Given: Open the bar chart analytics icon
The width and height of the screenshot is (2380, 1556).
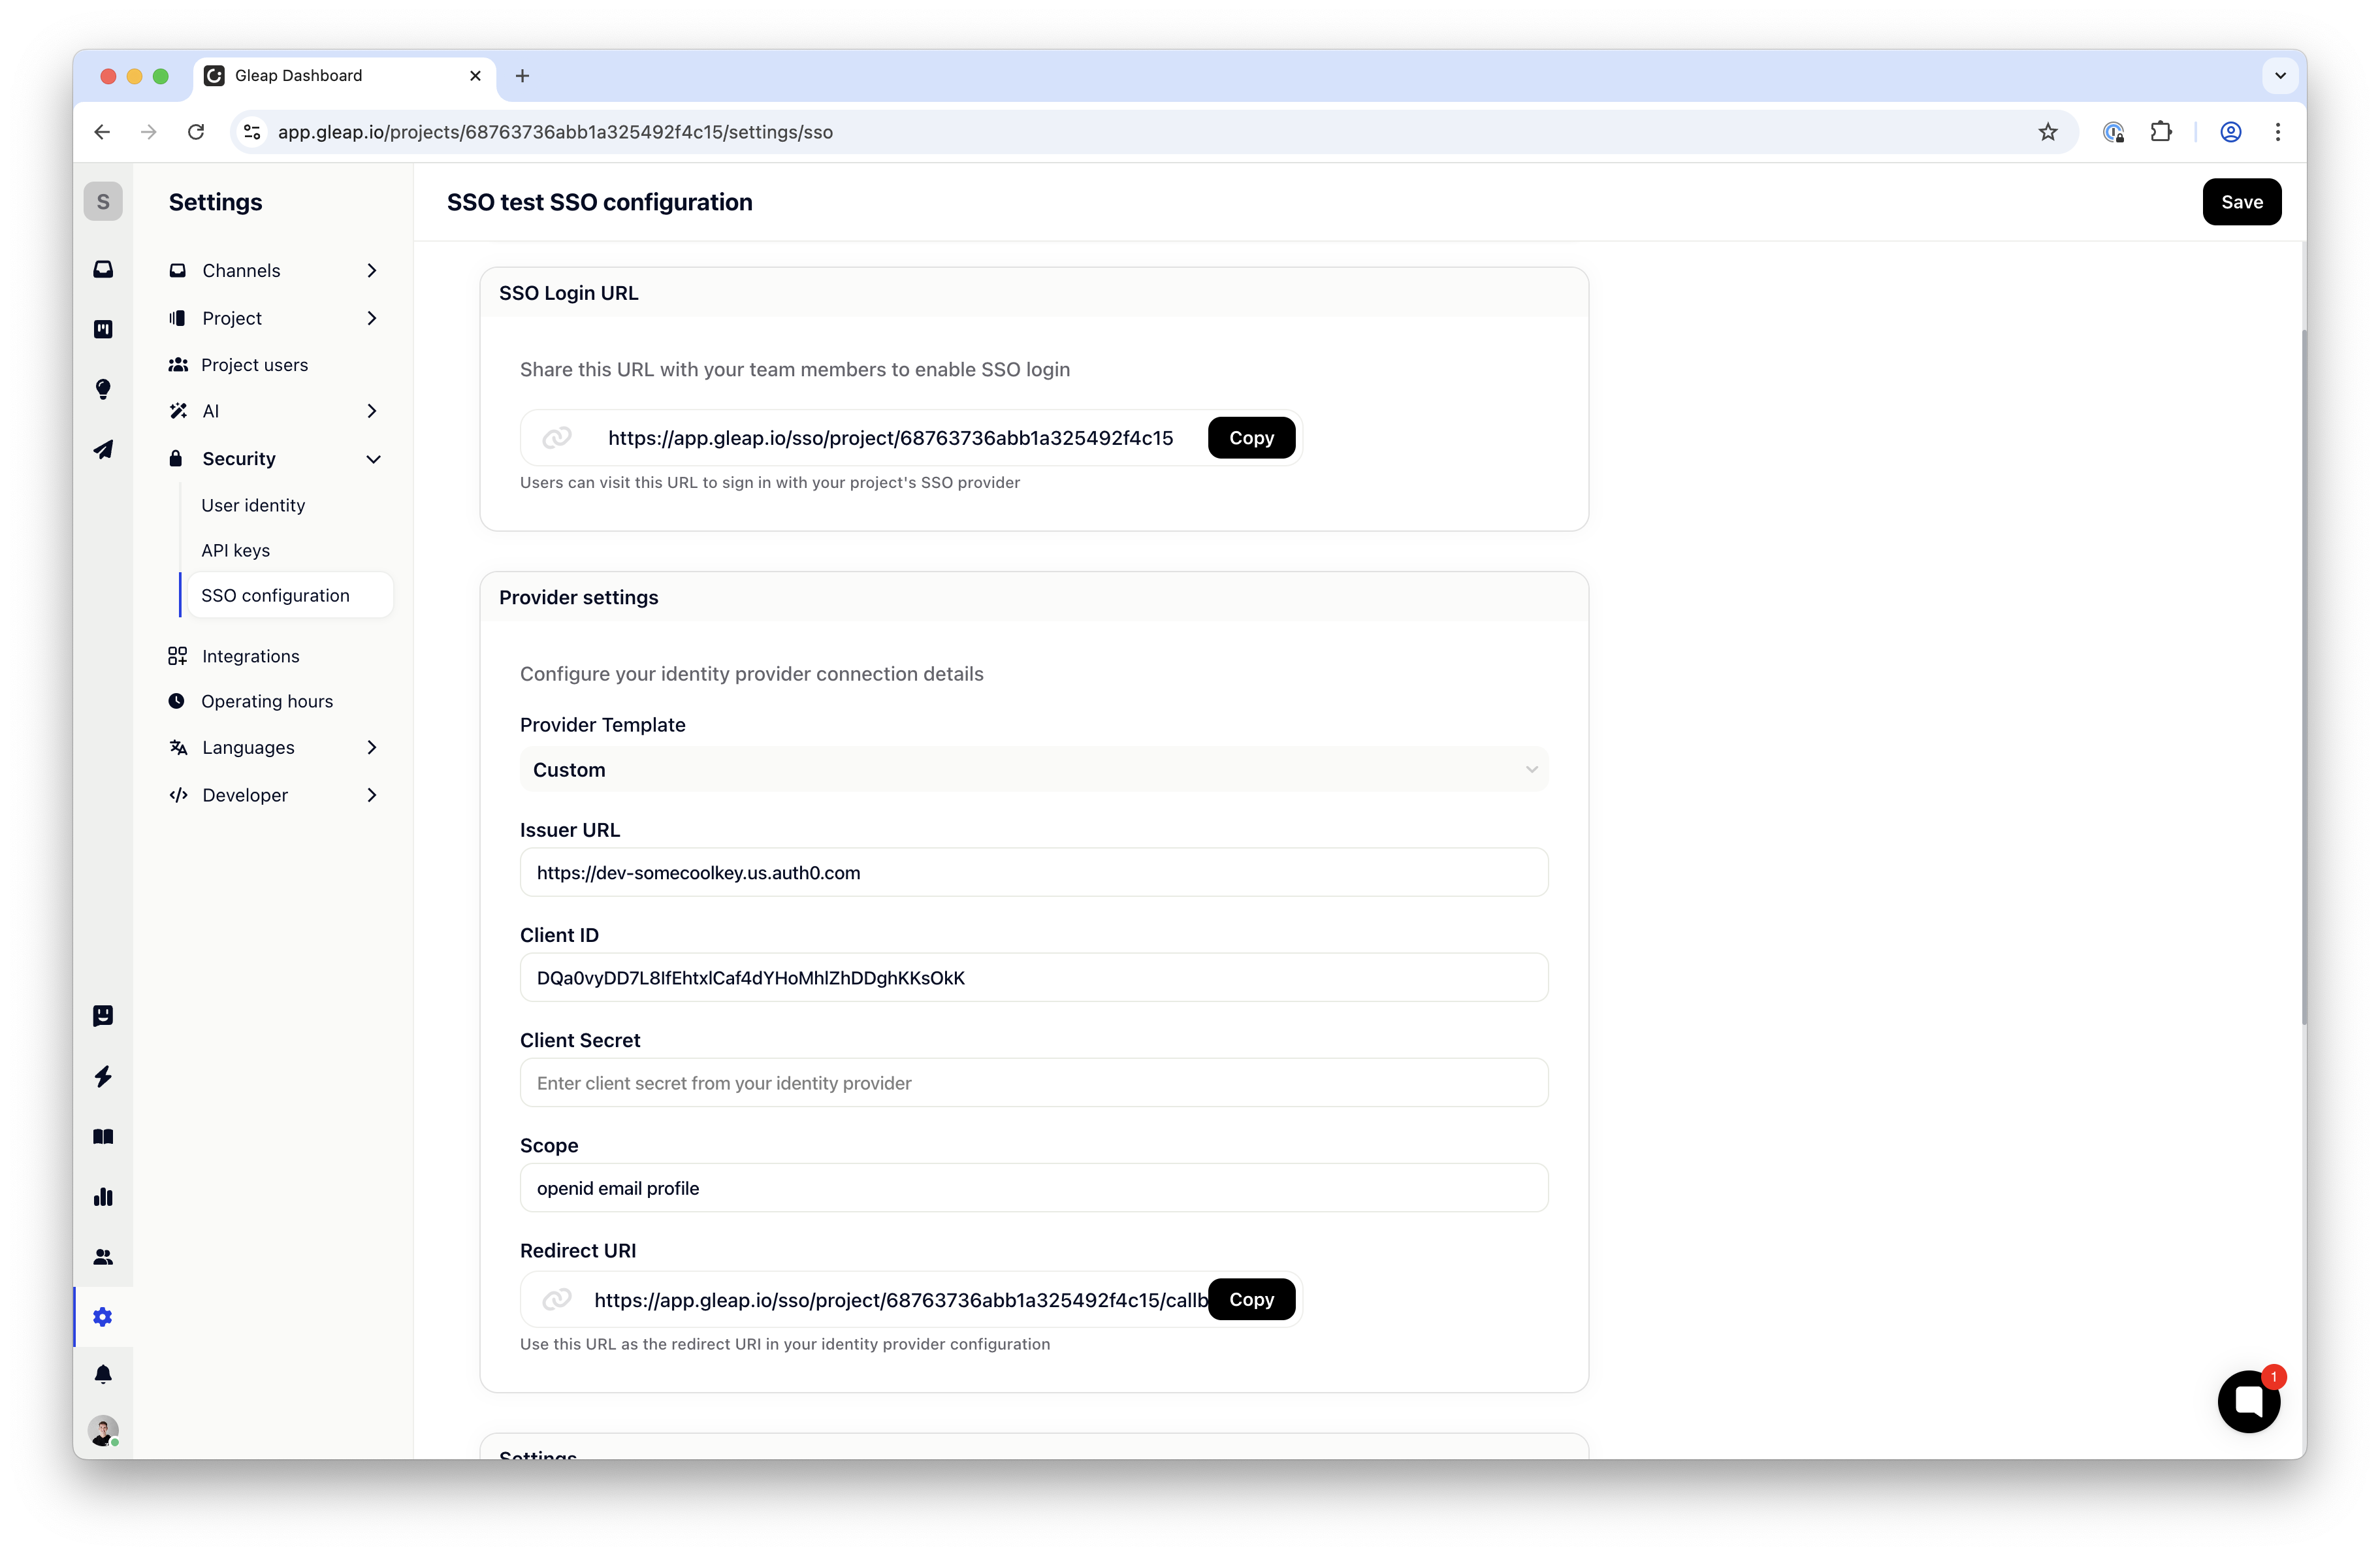Looking at the screenshot, I should (103, 1197).
